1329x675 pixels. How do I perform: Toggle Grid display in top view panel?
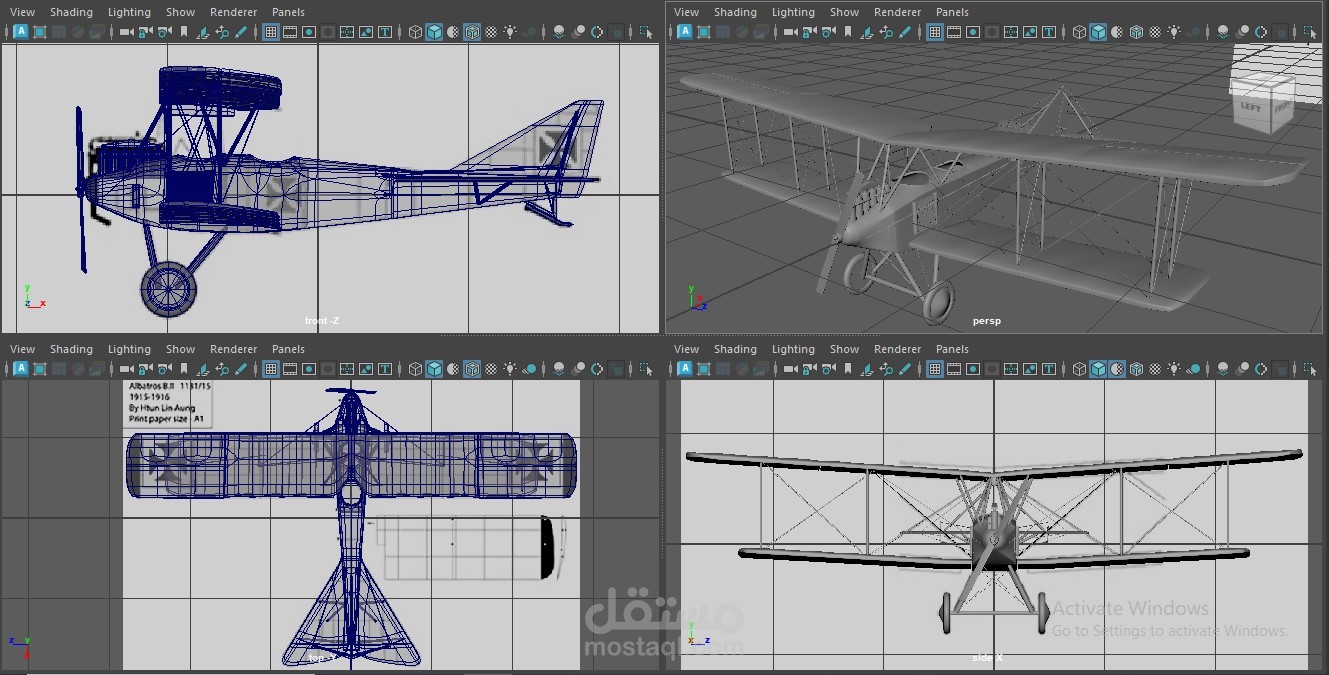[x=271, y=369]
